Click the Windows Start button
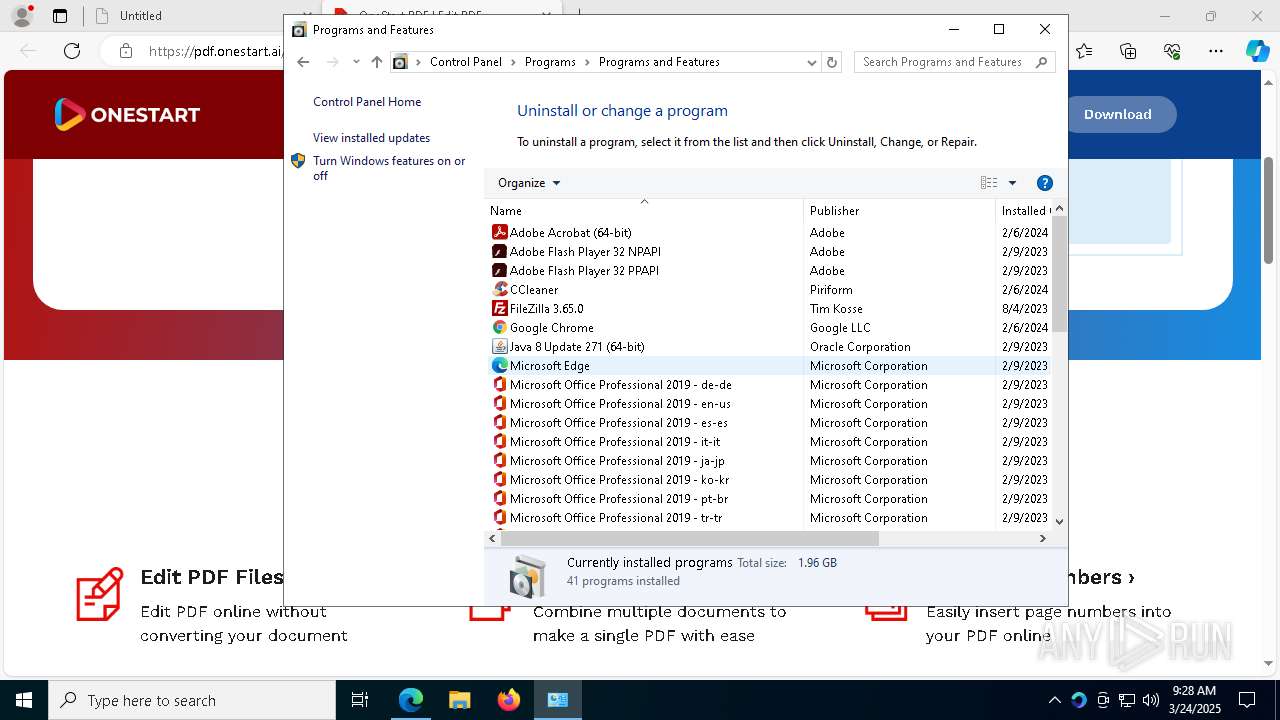The height and width of the screenshot is (720, 1280). point(24,700)
